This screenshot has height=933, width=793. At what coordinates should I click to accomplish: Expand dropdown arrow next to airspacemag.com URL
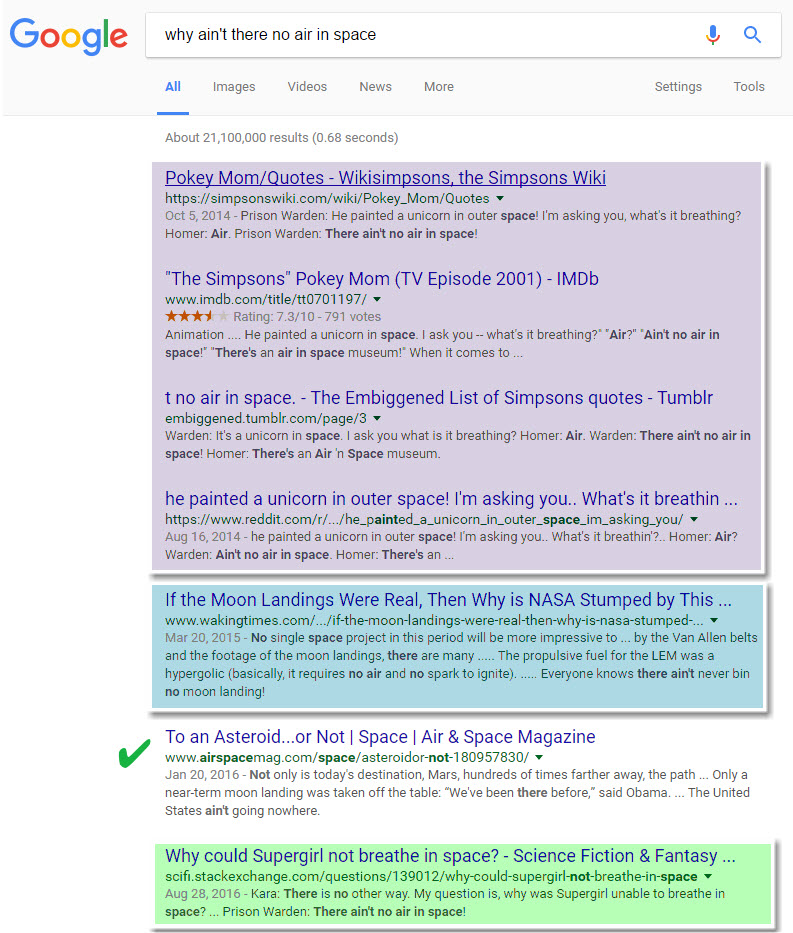[539, 757]
